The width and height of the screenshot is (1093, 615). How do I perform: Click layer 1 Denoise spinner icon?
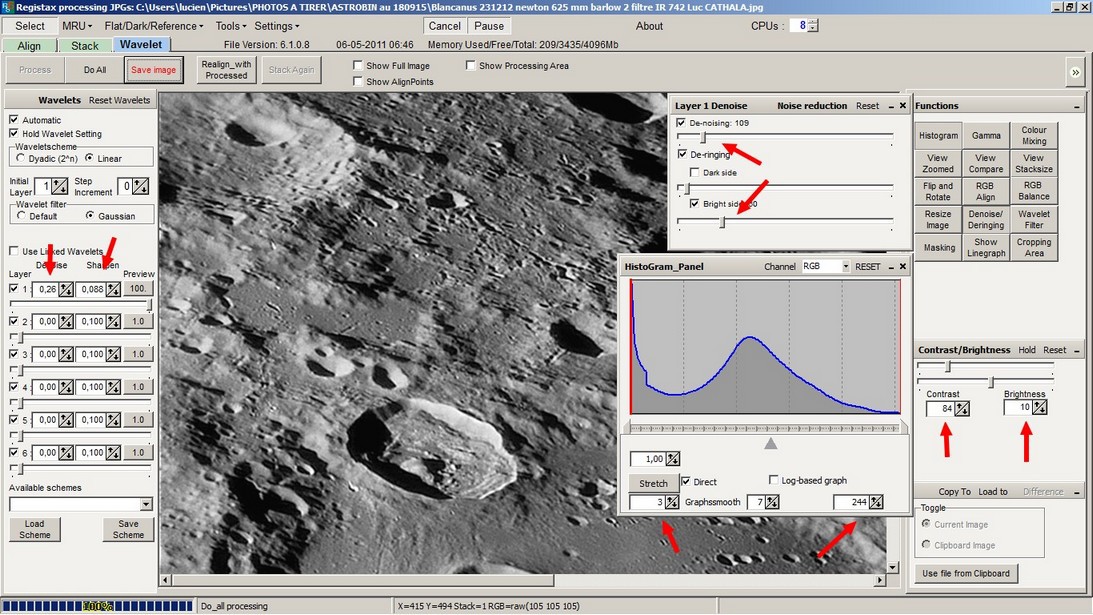pyautogui.click(x=66, y=289)
